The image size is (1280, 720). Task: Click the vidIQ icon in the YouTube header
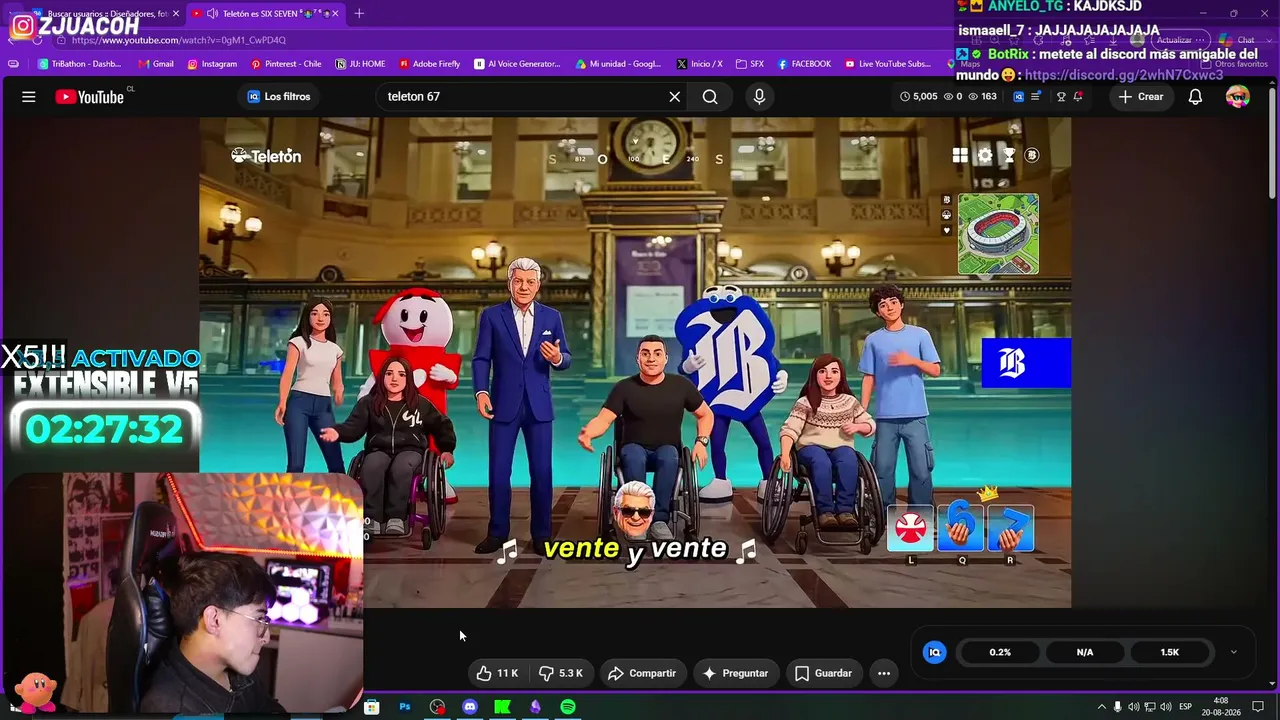click(1019, 97)
